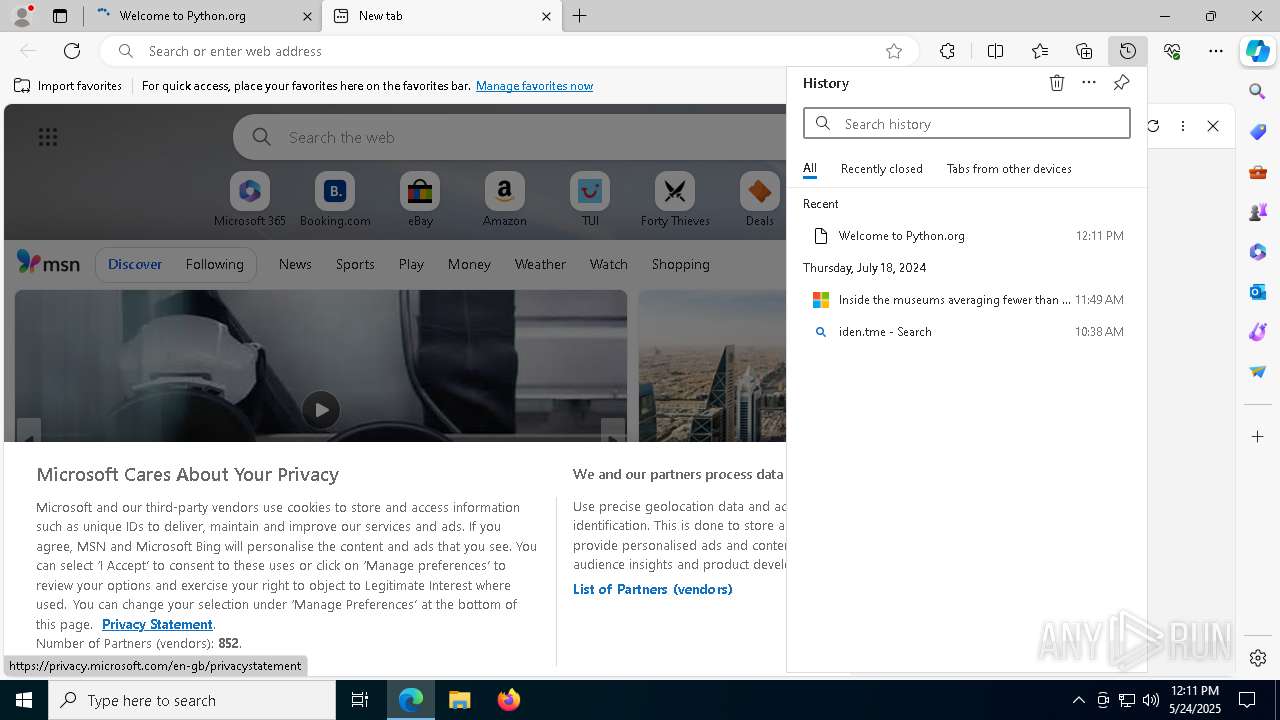This screenshot has height=720, width=1280.
Task: Close the sidebar pane with X
Action: point(1213,125)
